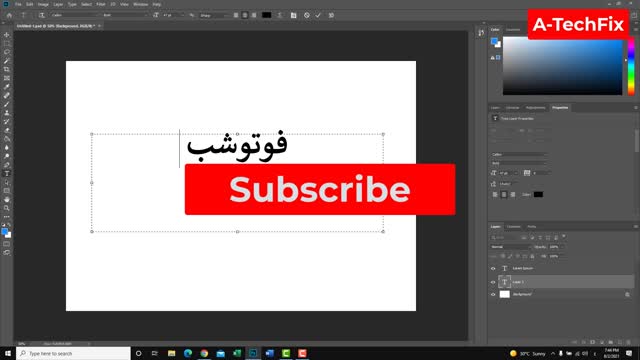Open font family dropdown in Properties panel

[519, 155]
